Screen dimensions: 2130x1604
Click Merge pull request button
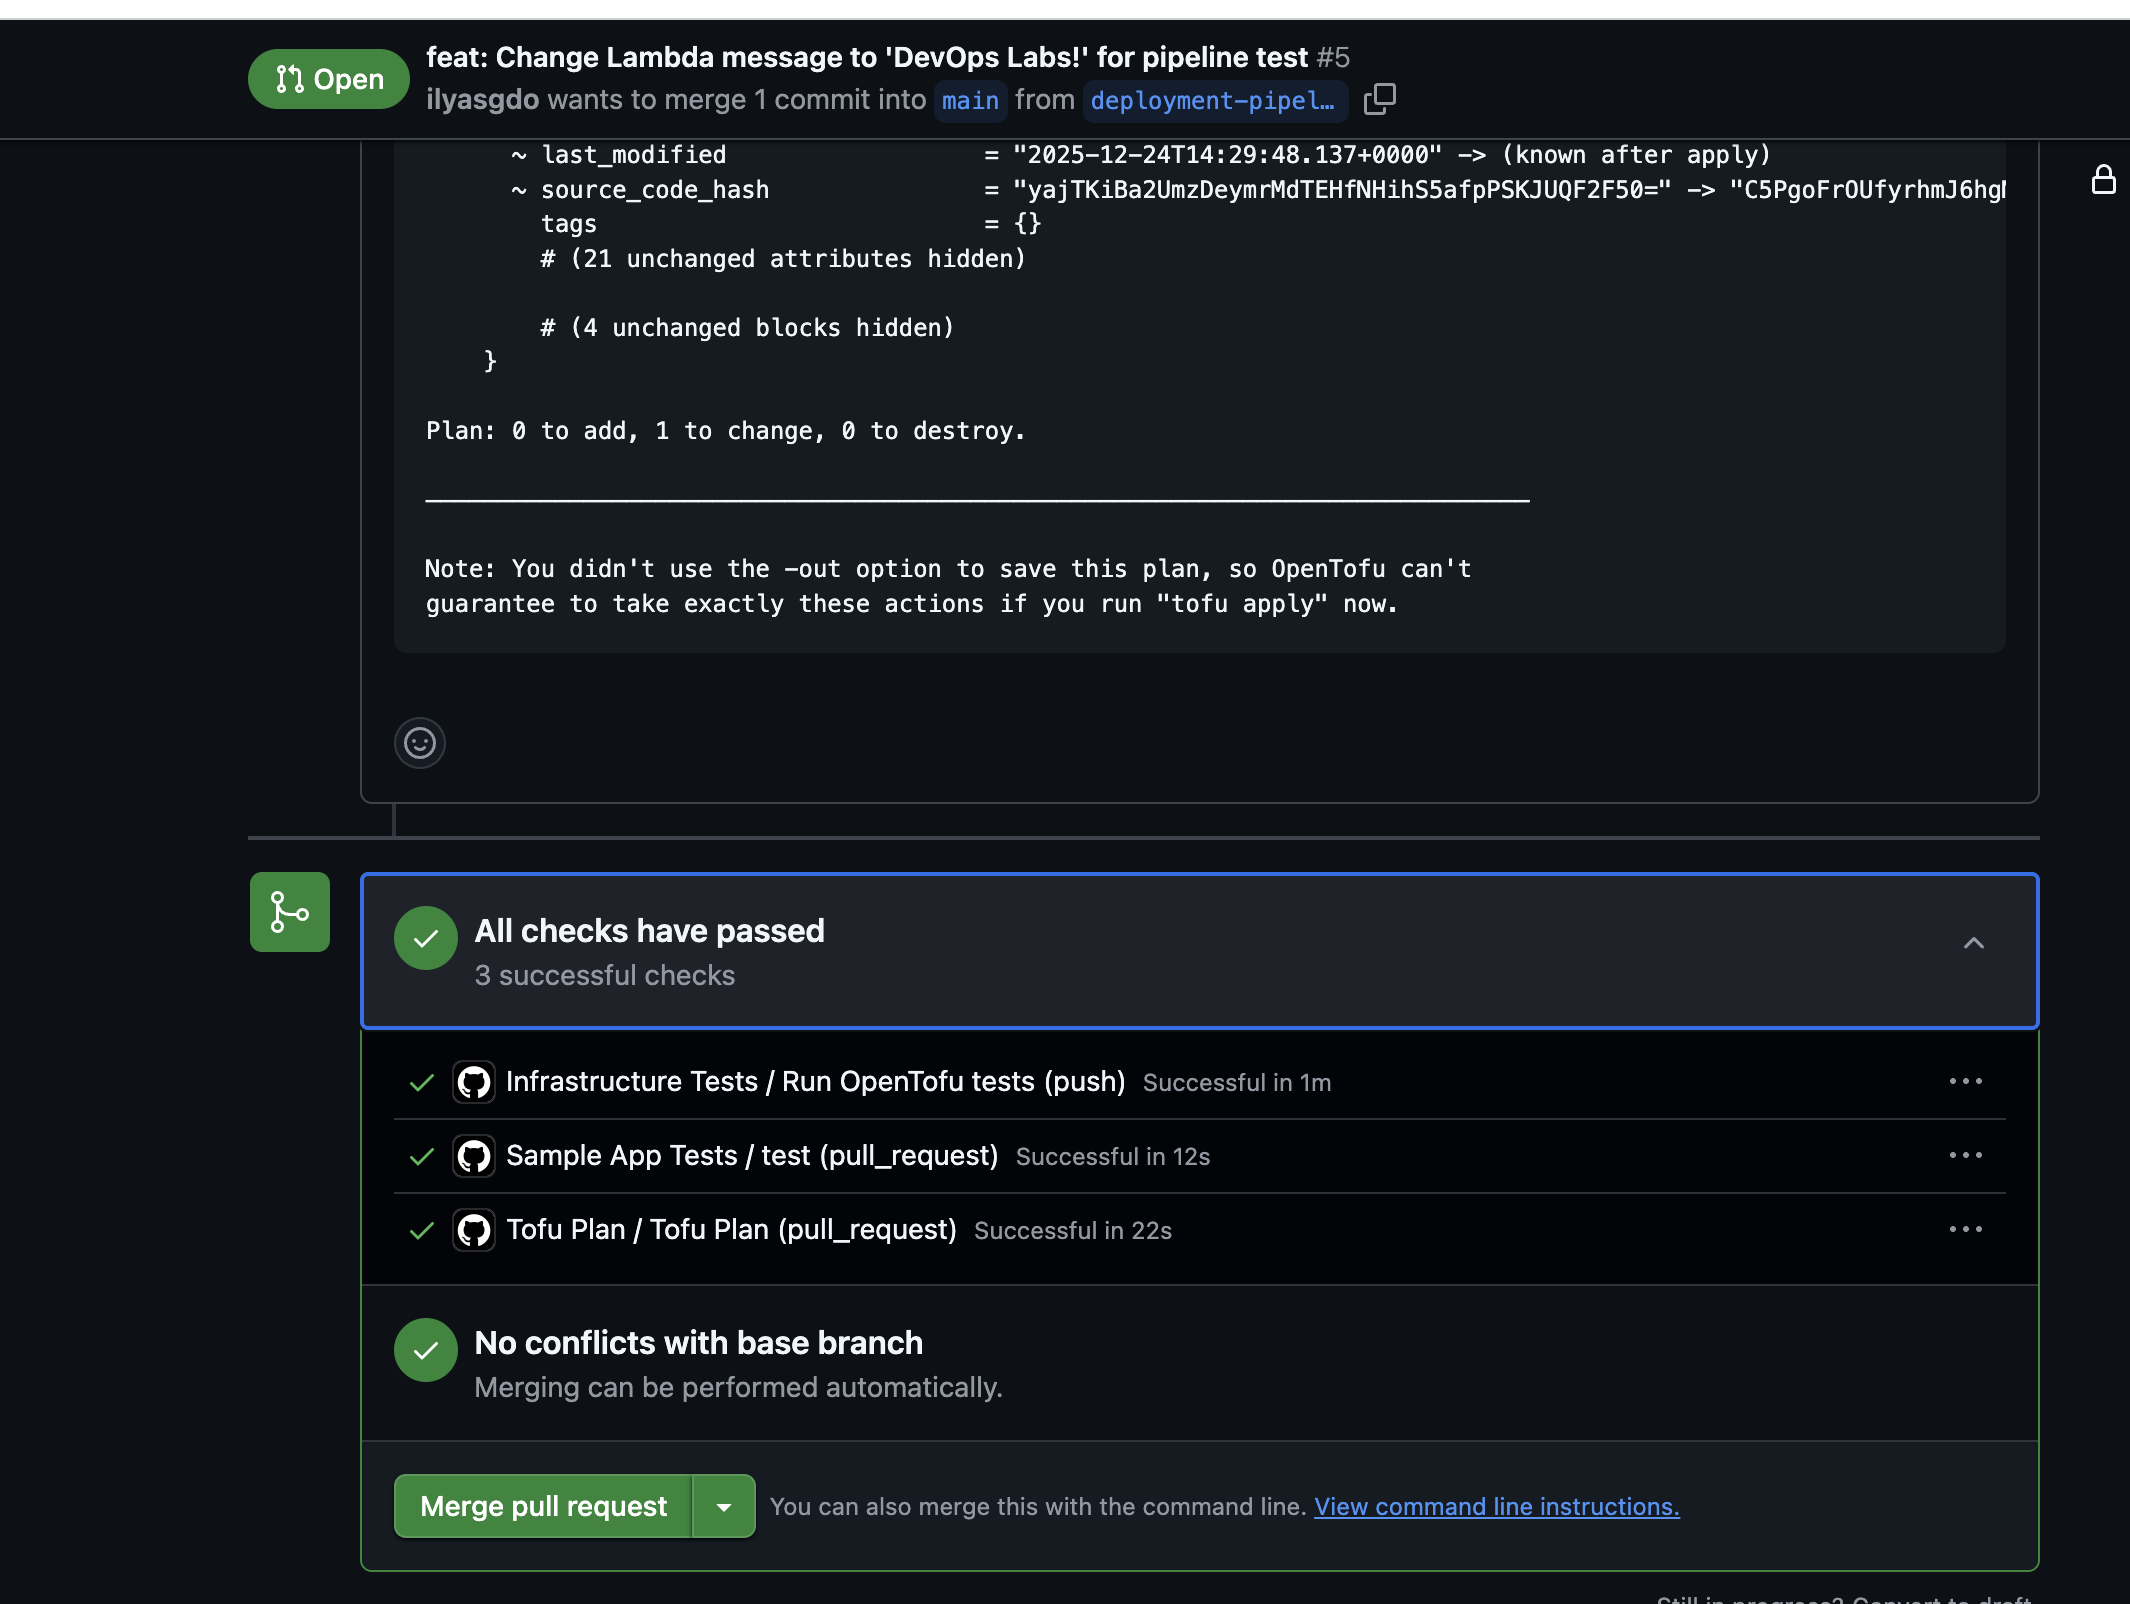click(543, 1506)
